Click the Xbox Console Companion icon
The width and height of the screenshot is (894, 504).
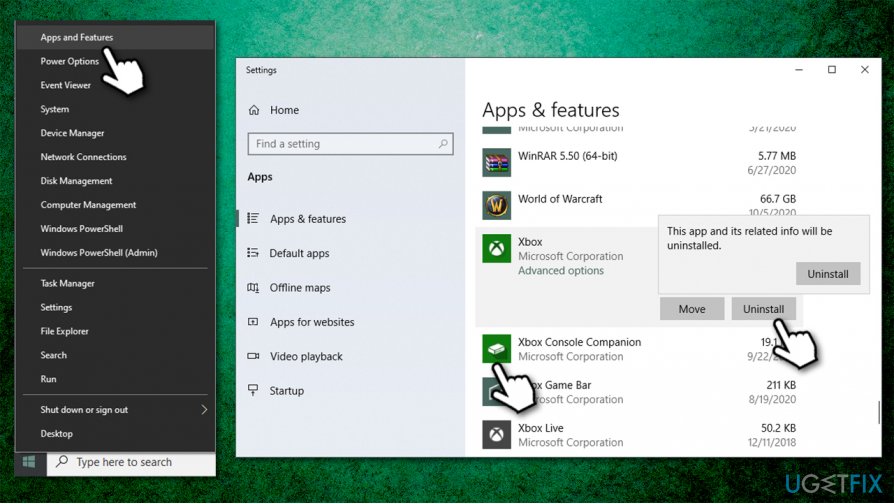(x=497, y=348)
